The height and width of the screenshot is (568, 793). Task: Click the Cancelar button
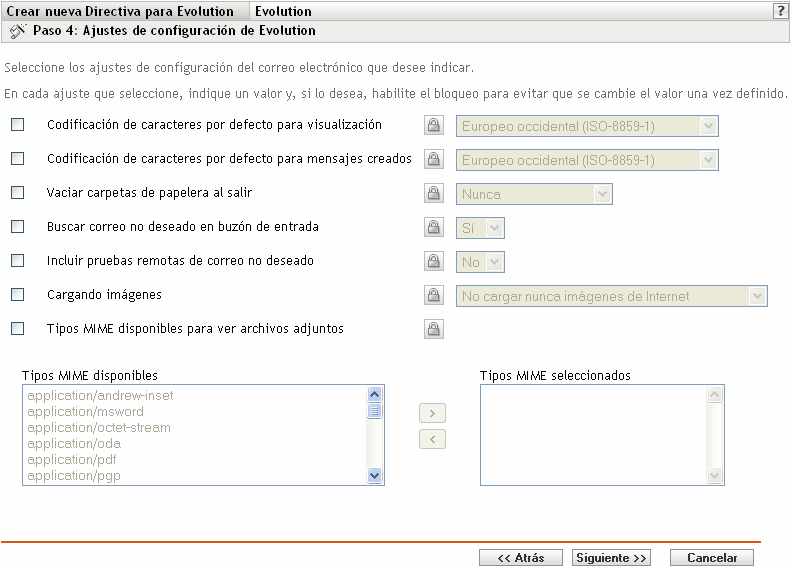(x=712, y=558)
